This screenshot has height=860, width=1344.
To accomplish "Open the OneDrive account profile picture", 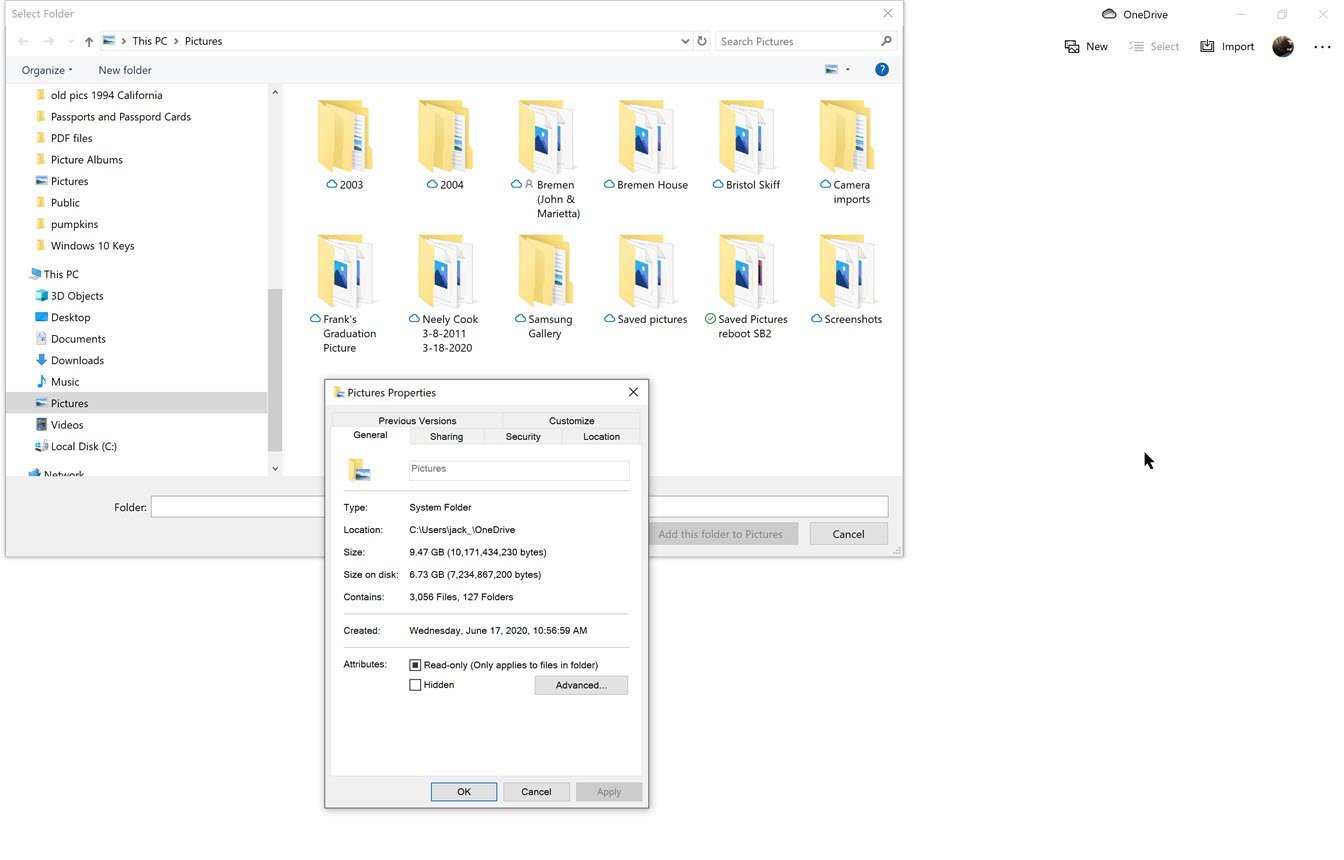I will point(1283,46).
